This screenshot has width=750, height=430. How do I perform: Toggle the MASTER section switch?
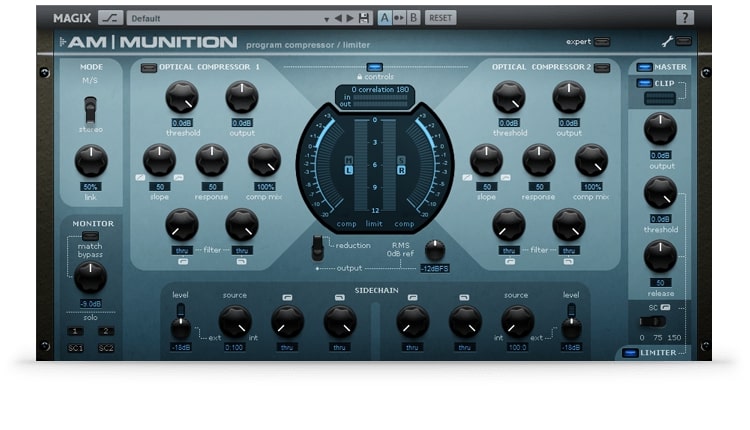(x=644, y=67)
